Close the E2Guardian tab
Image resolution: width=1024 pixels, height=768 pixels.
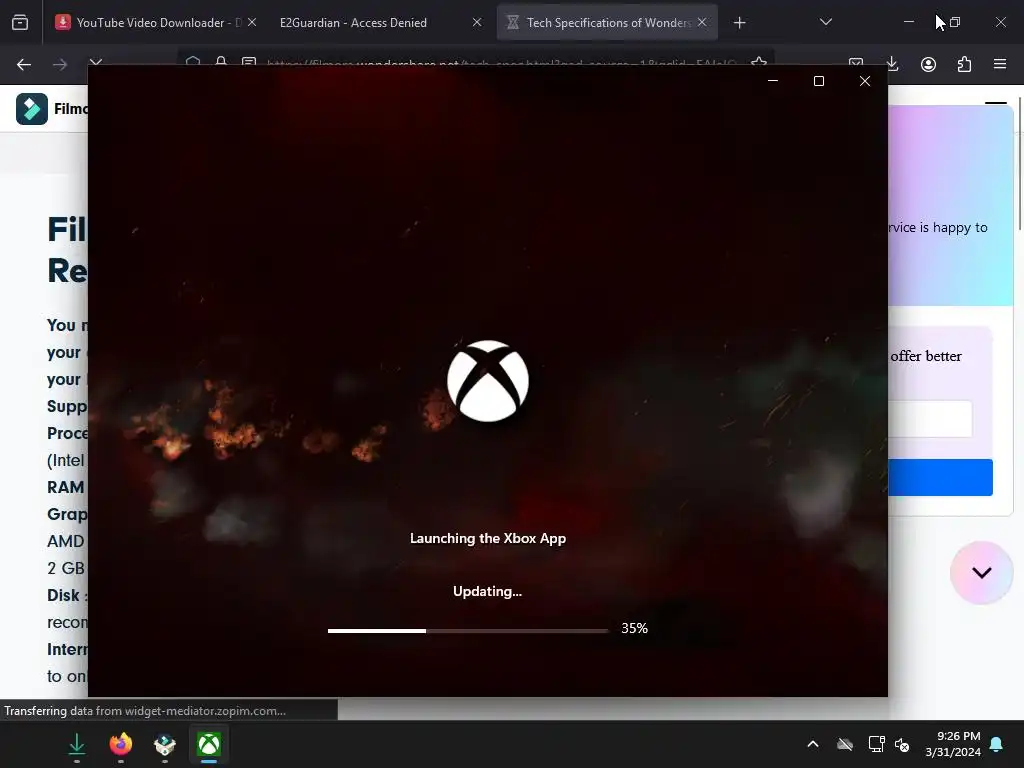(x=477, y=22)
